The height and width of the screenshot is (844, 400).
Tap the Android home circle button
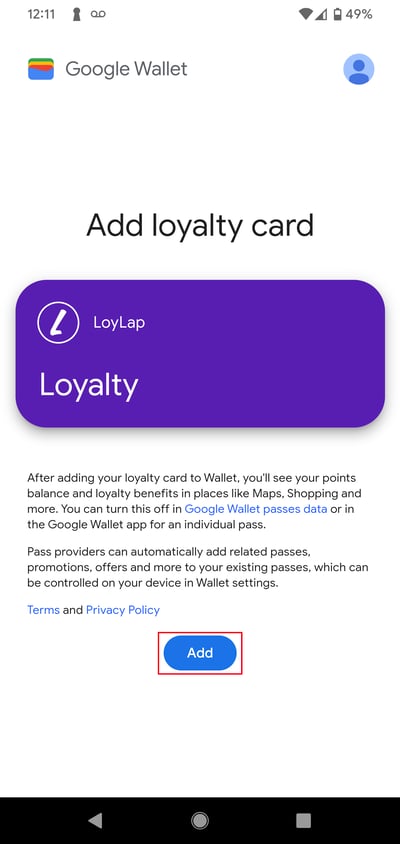coord(200,820)
